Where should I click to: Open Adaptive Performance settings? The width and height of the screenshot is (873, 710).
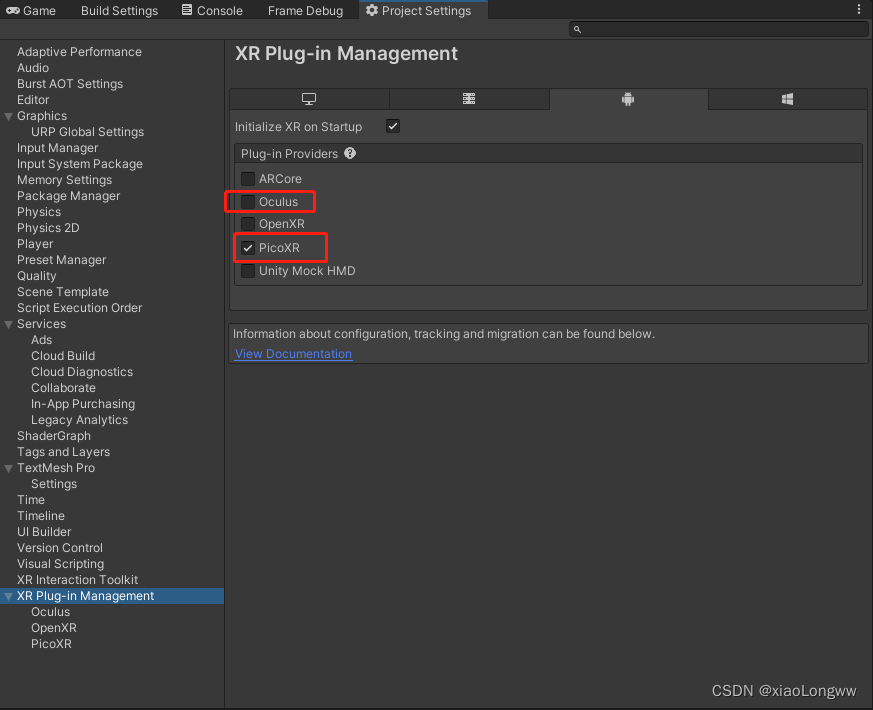tap(80, 52)
